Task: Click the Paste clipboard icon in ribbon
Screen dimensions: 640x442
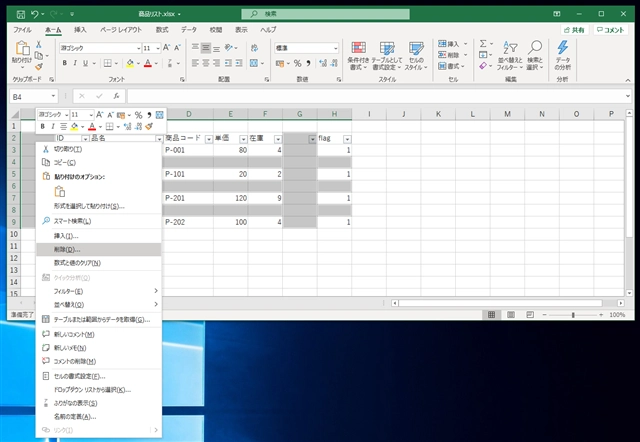Action: 22,48
